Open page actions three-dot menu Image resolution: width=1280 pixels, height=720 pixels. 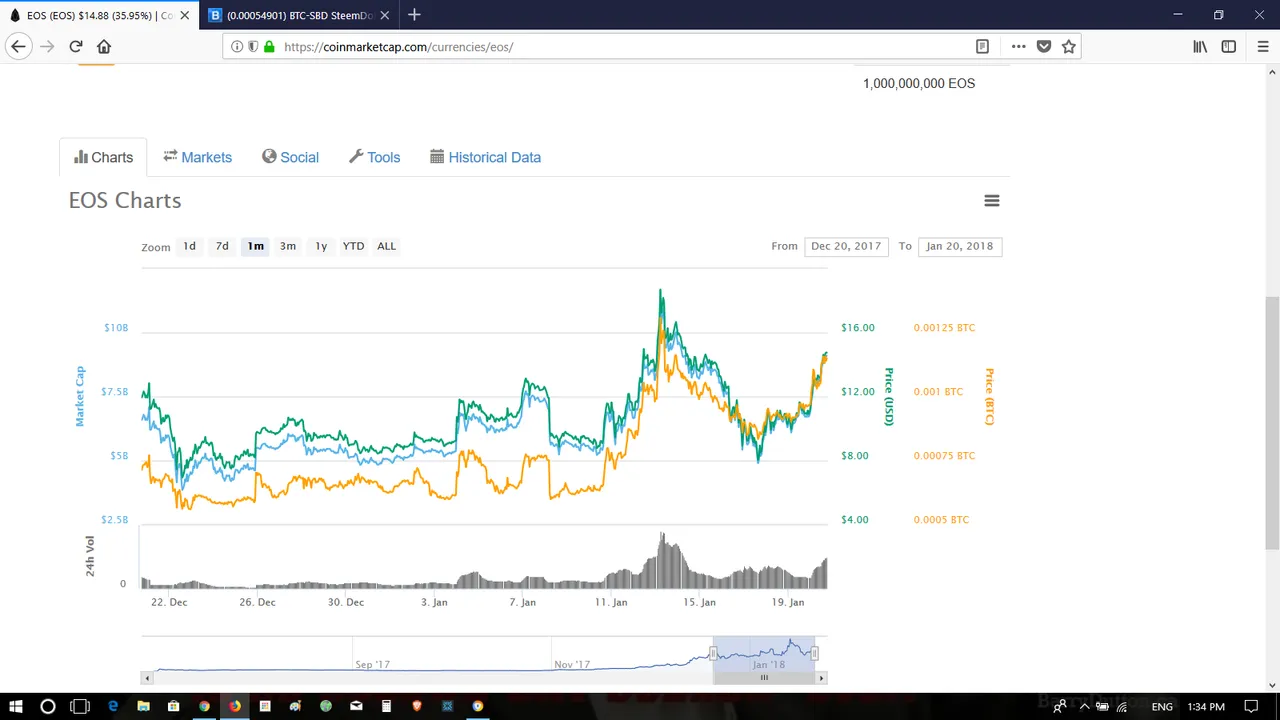coord(1018,46)
